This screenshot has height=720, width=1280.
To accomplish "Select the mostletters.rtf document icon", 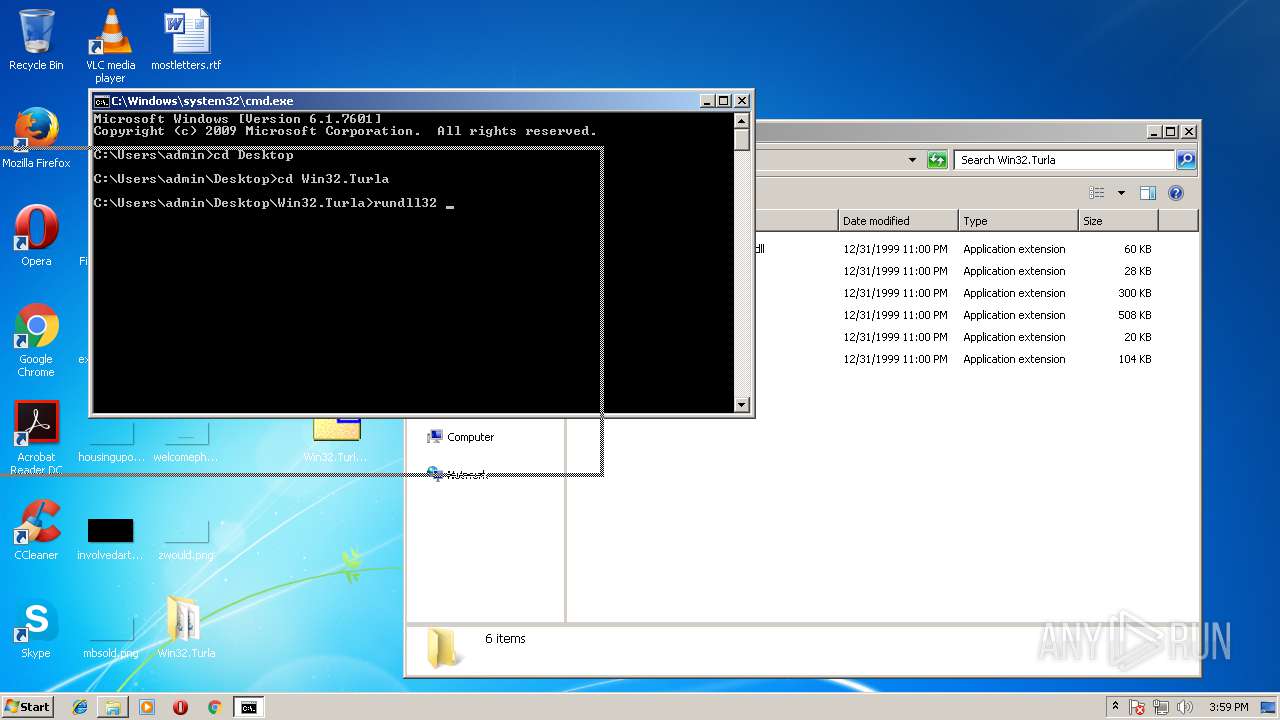I will pyautogui.click(x=186, y=40).
